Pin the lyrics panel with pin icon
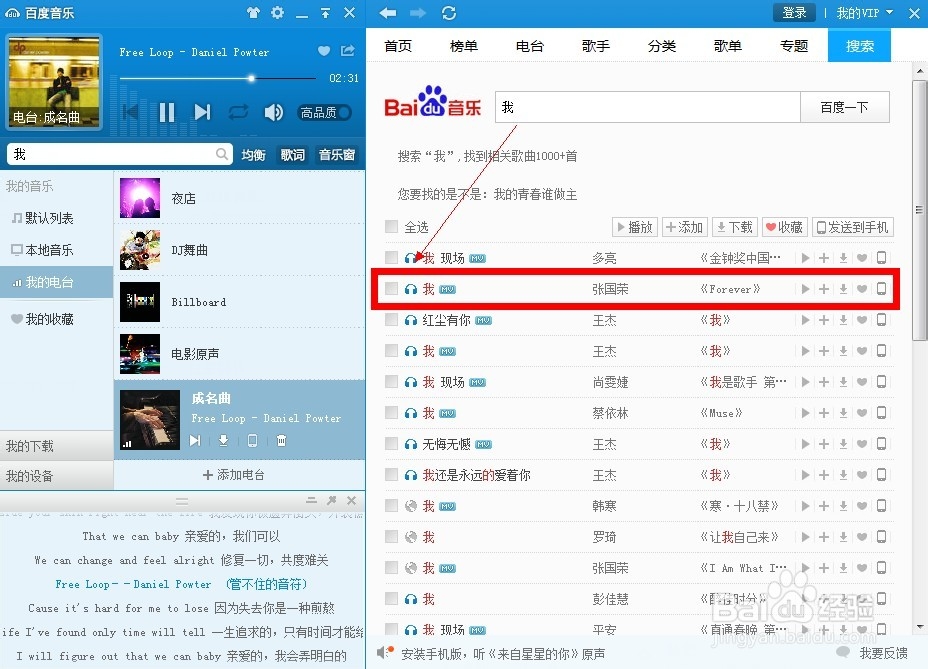Image resolution: width=928 pixels, height=669 pixels. point(331,500)
